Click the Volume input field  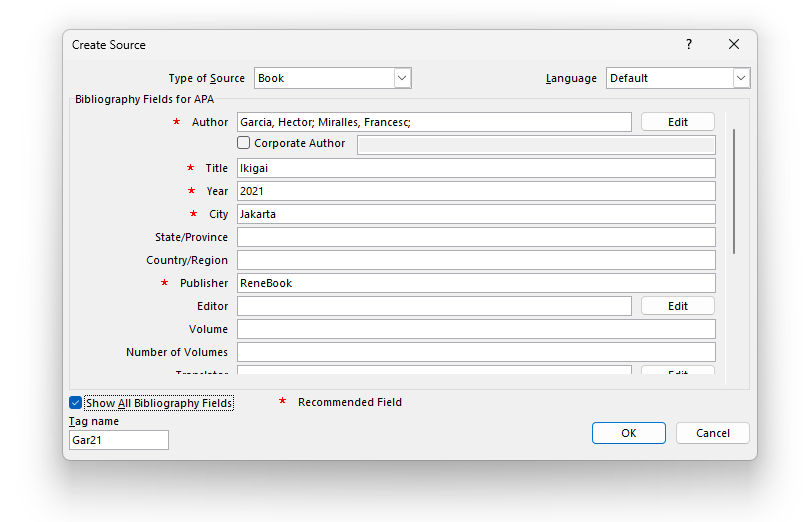coord(476,329)
